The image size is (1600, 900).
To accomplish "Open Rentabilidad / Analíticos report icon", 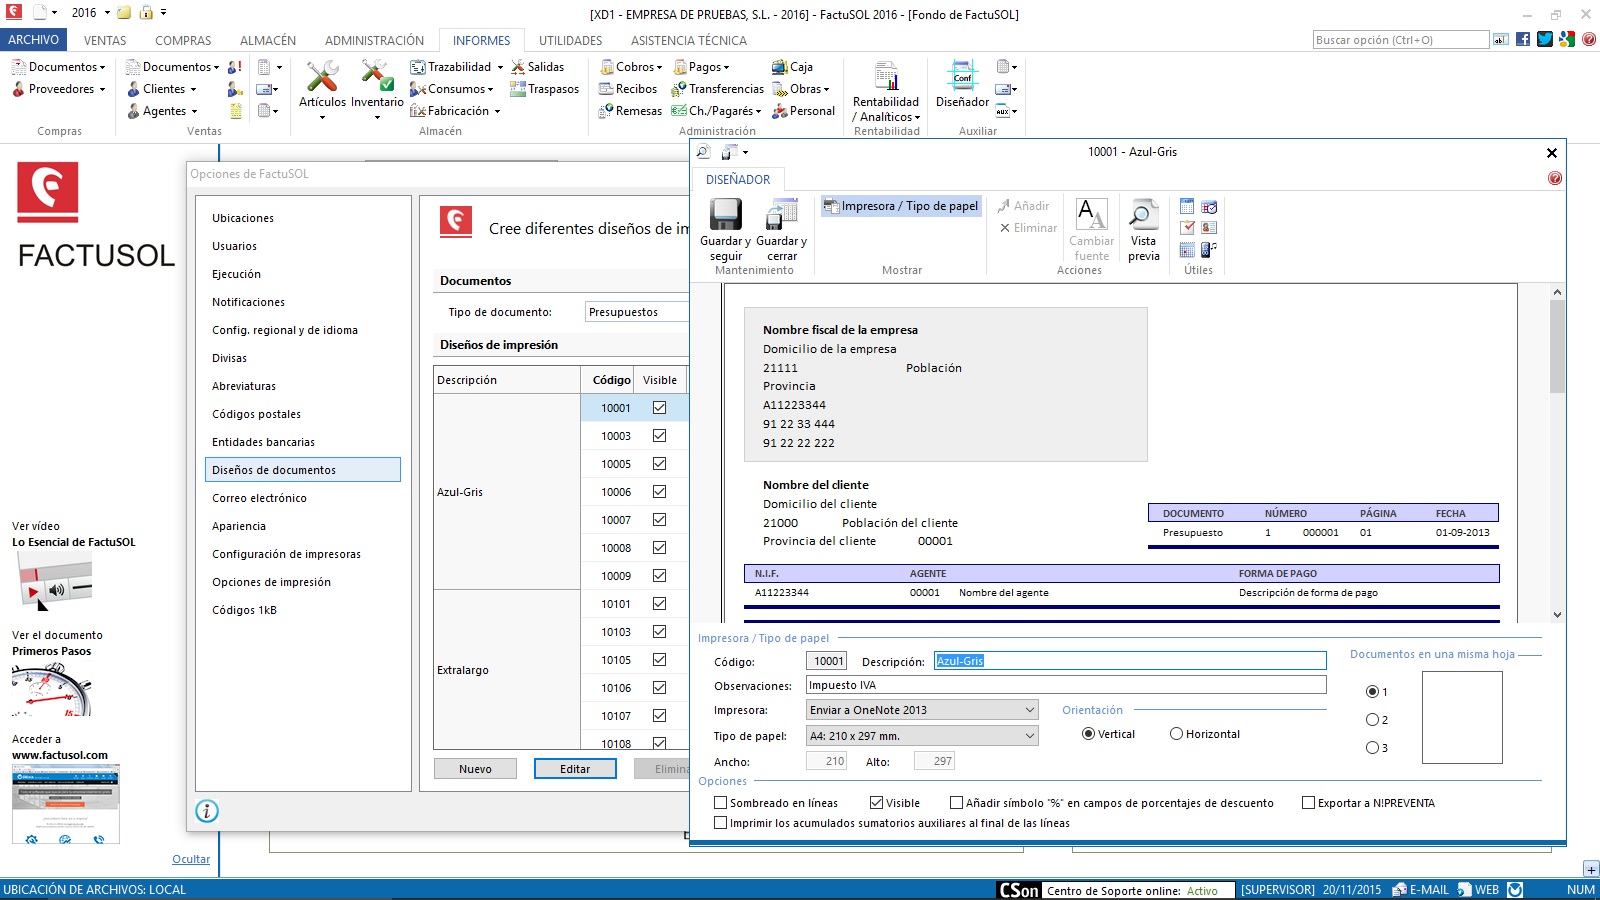I will pyautogui.click(x=886, y=77).
